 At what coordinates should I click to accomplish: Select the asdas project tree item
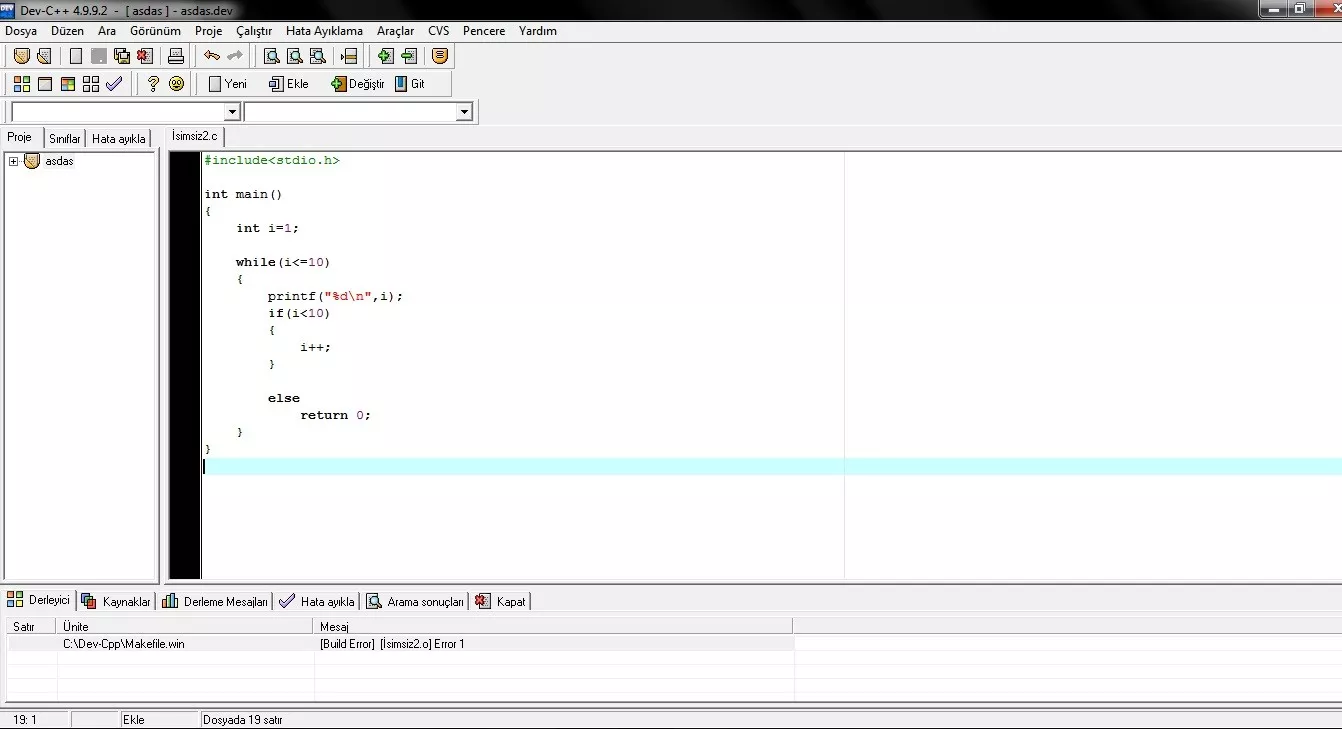pos(59,161)
